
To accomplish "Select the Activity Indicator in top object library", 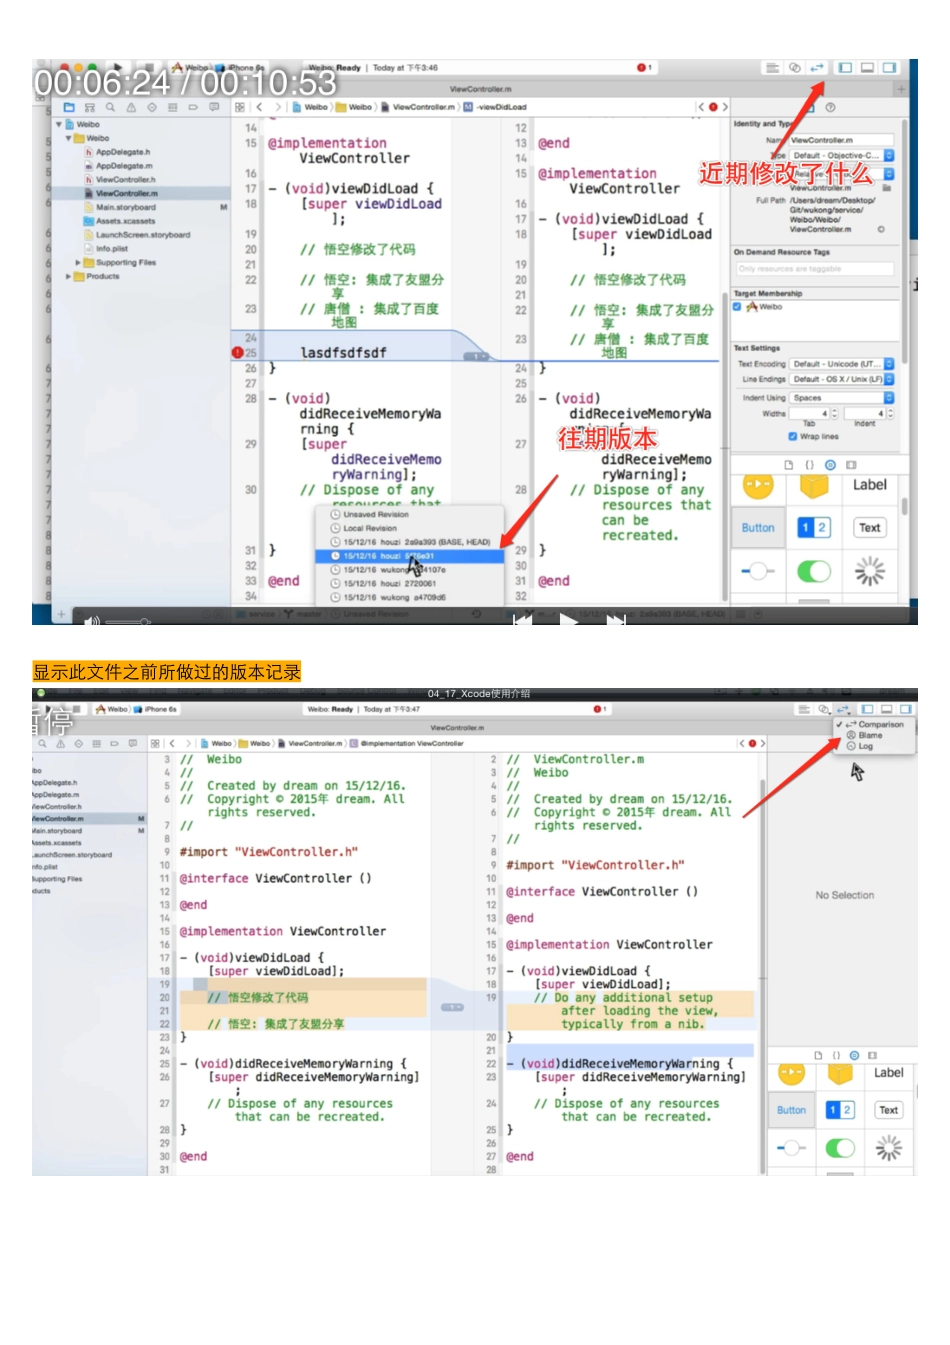I will pyautogui.click(x=869, y=571).
